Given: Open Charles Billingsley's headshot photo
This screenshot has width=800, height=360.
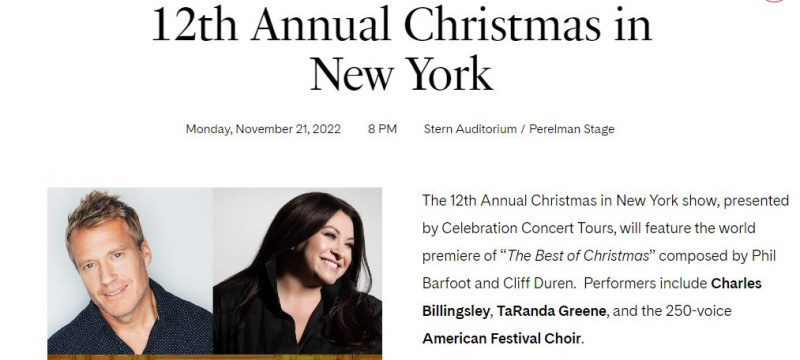Looking at the screenshot, I should point(130,271).
